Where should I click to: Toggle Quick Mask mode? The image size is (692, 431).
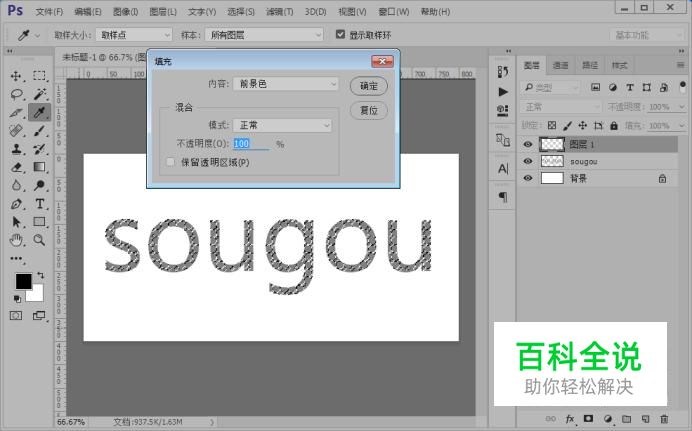coord(16,316)
